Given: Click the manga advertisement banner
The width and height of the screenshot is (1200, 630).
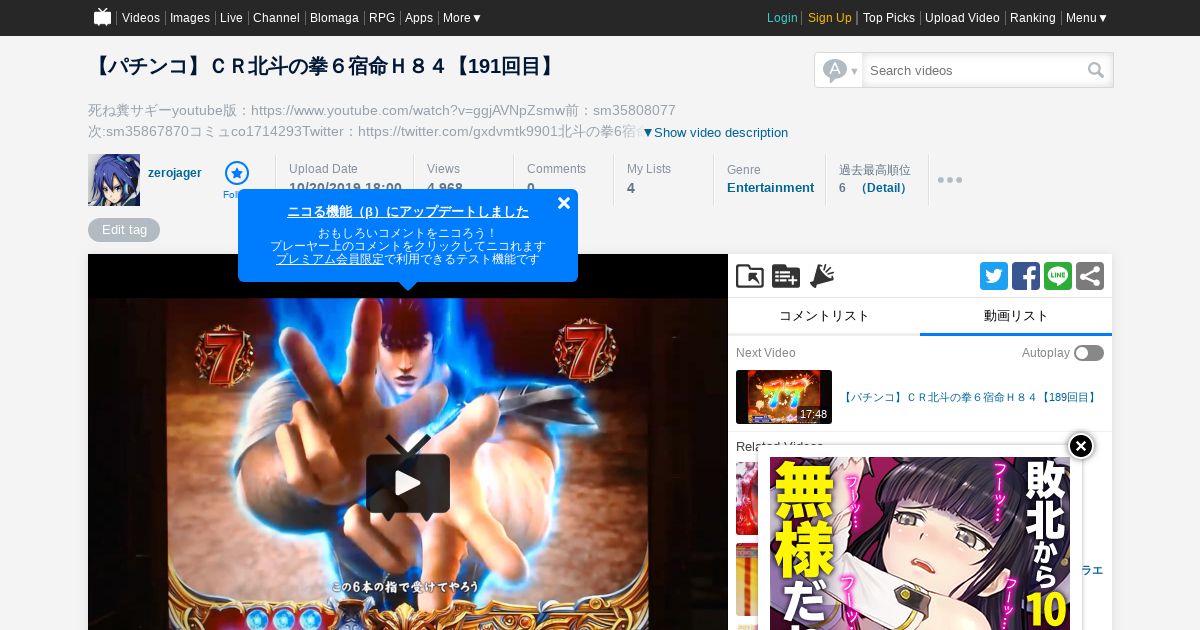Looking at the screenshot, I should (x=920, y=543).
